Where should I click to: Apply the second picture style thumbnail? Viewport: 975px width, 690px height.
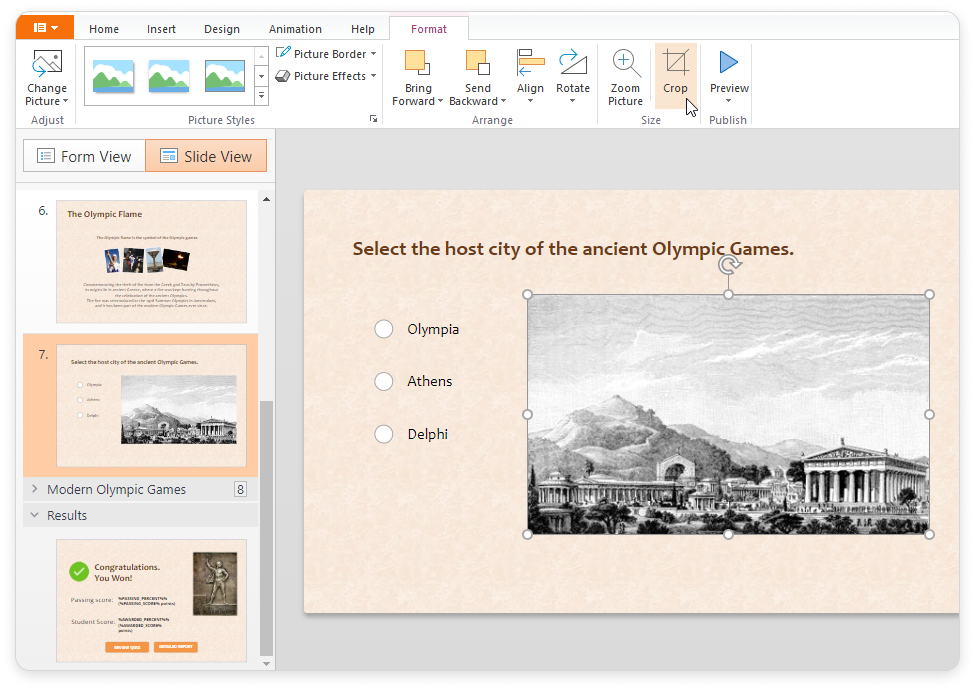pyautogui.click(x=169, y=76)
